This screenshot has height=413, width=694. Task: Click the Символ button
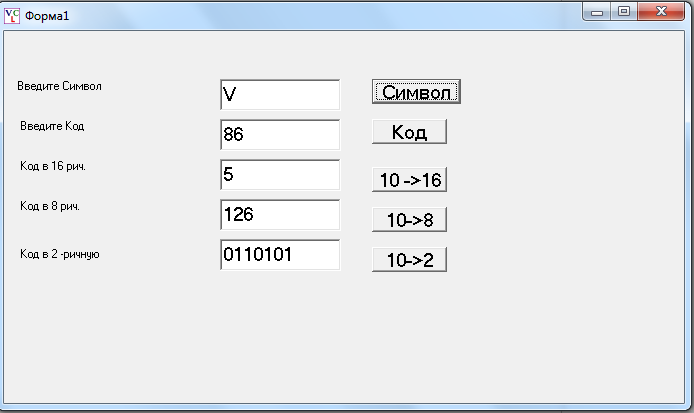click(416, 92)
